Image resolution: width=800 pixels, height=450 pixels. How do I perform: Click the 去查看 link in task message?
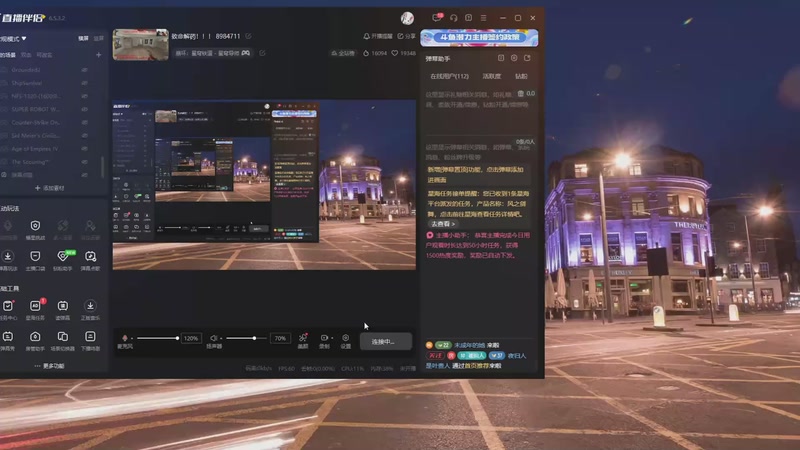pyautogui.click(x=442, y=224)
